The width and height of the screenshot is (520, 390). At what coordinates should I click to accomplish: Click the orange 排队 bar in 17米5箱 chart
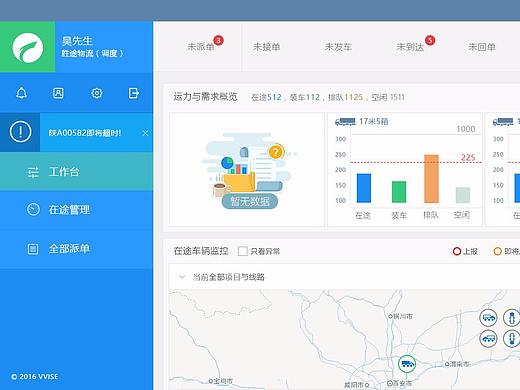coord(431,178)
